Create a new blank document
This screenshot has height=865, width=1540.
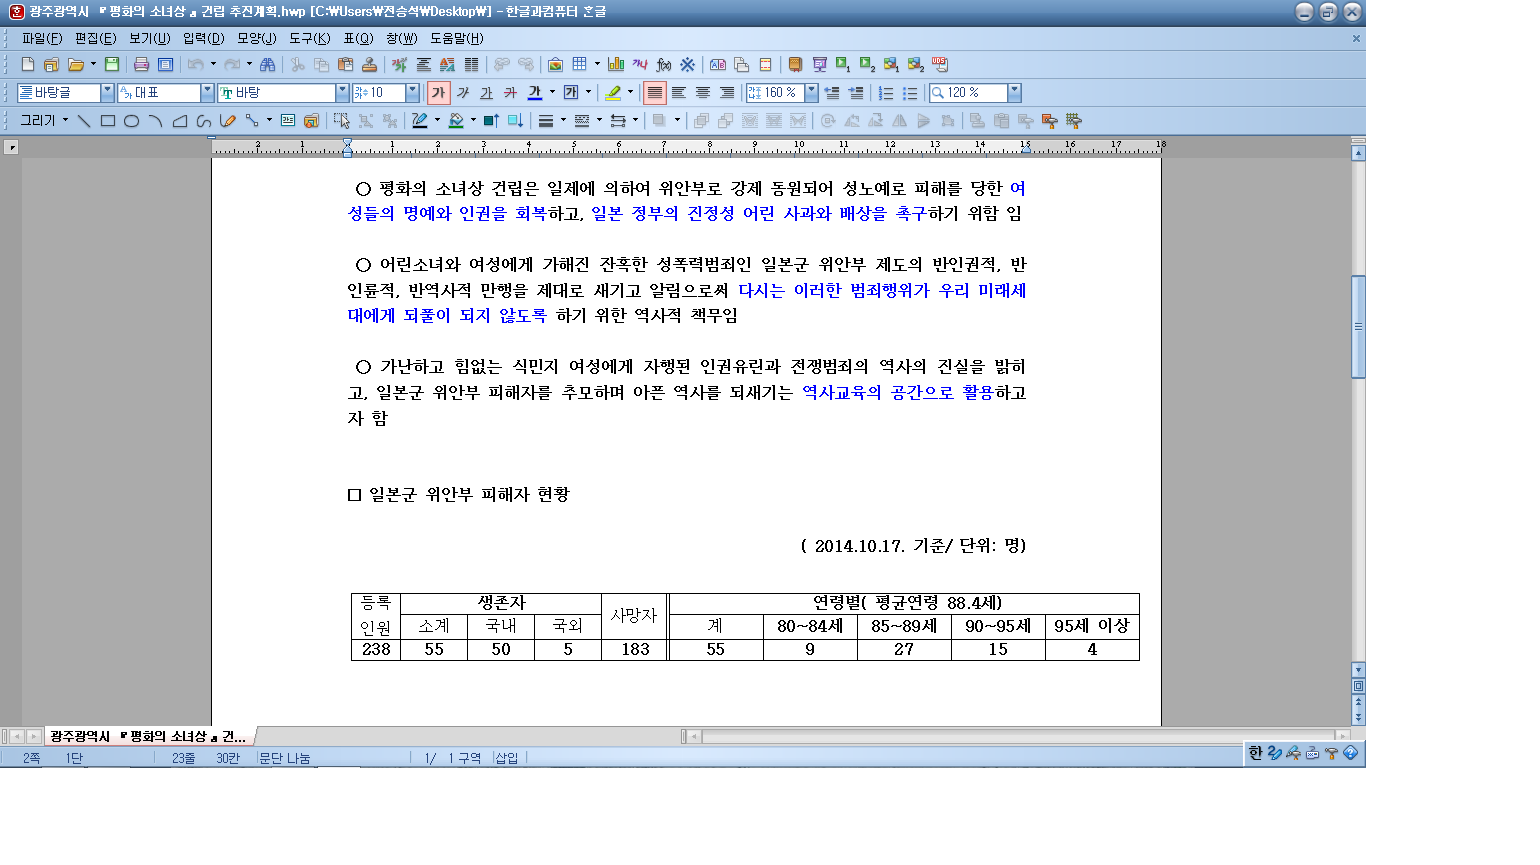click(28, 65)
